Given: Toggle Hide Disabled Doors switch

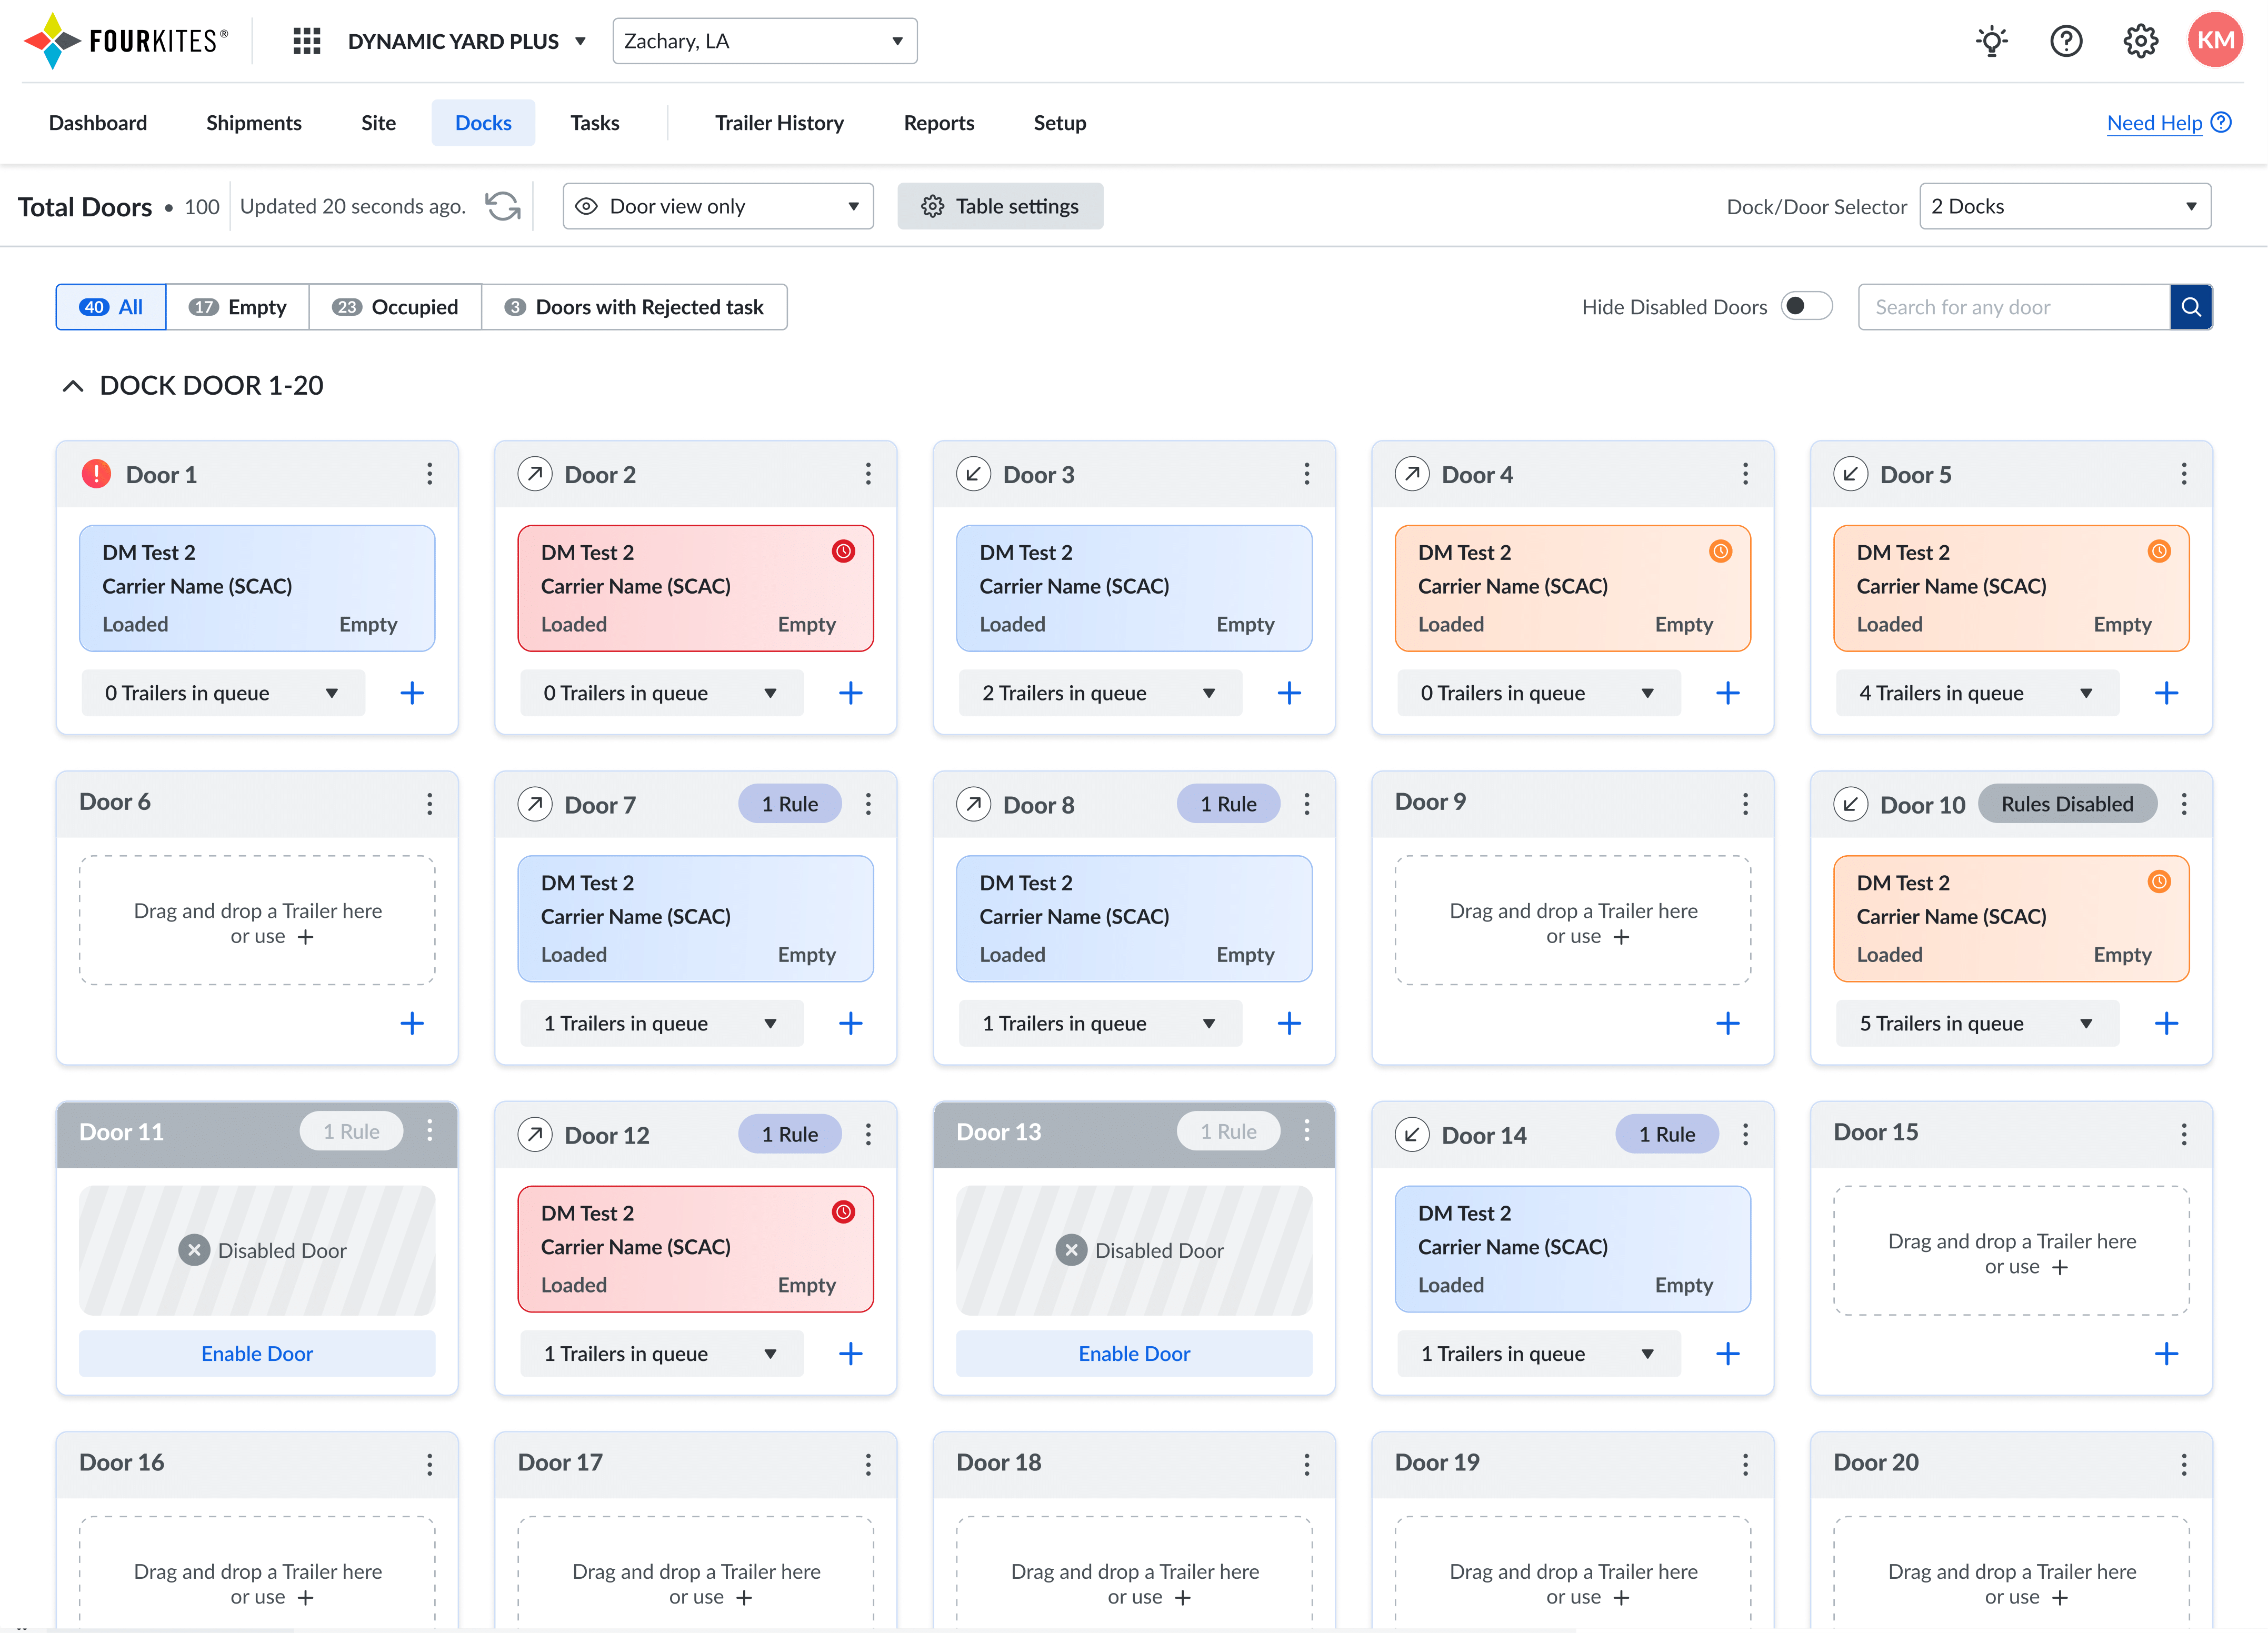Looking at the screenshot, I should (x=1806, y=306).
